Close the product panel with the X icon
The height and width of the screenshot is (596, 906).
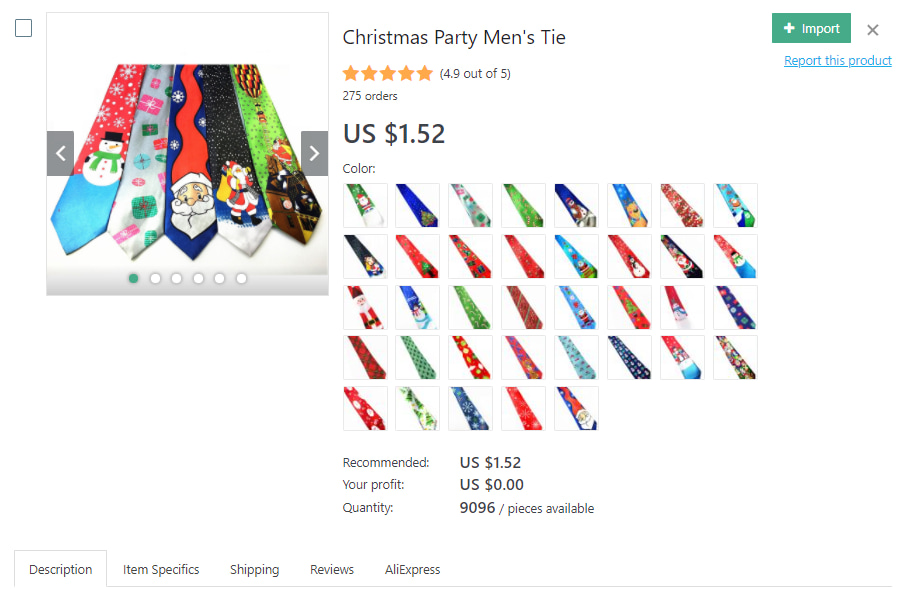873,30
